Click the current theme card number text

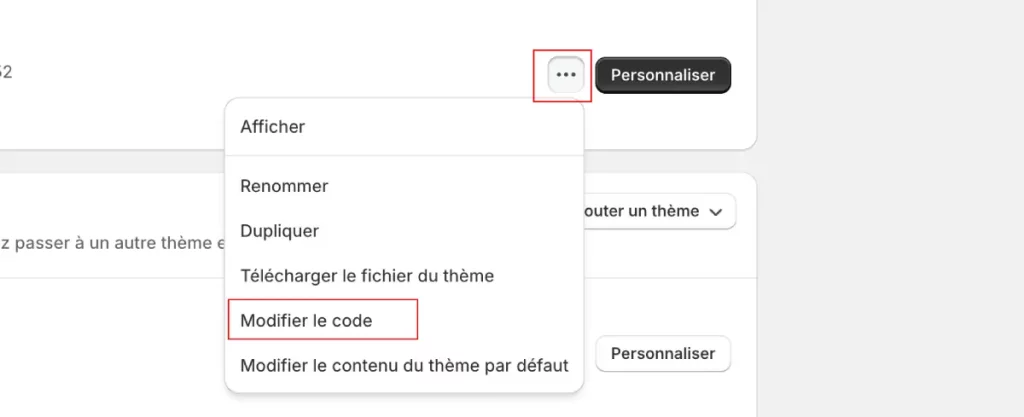pyautogui.click(x=6, y=72)
